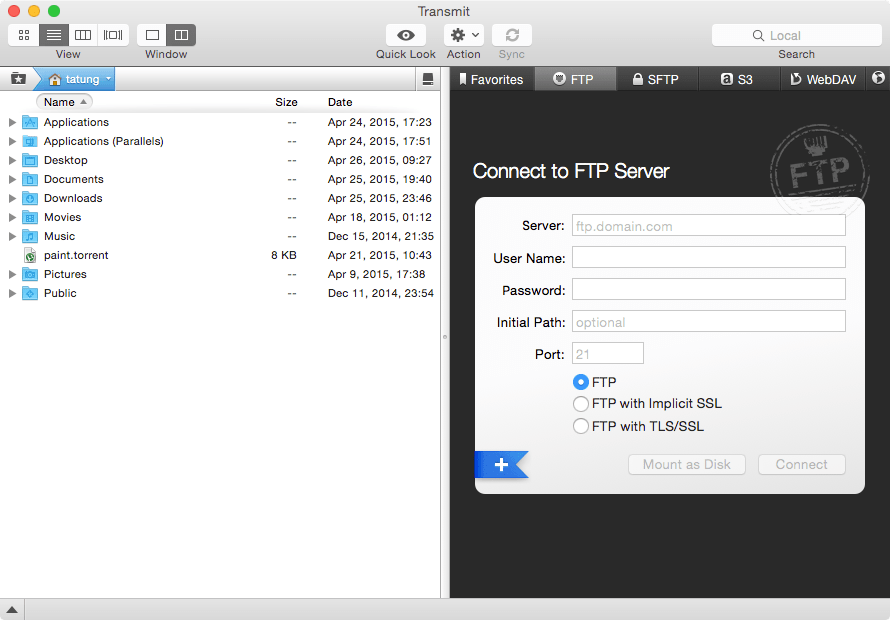The width and height of the screenshot is (890, 620).
Task: Click the Sync arrows icon
Action: (512, 35)
